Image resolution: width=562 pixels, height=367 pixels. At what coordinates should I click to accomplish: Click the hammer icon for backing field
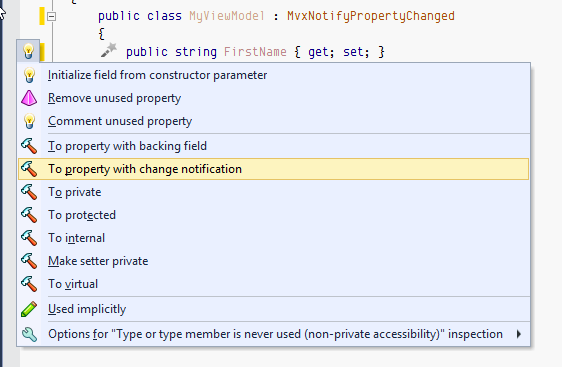pyautogui.click(x=29, y=146)
